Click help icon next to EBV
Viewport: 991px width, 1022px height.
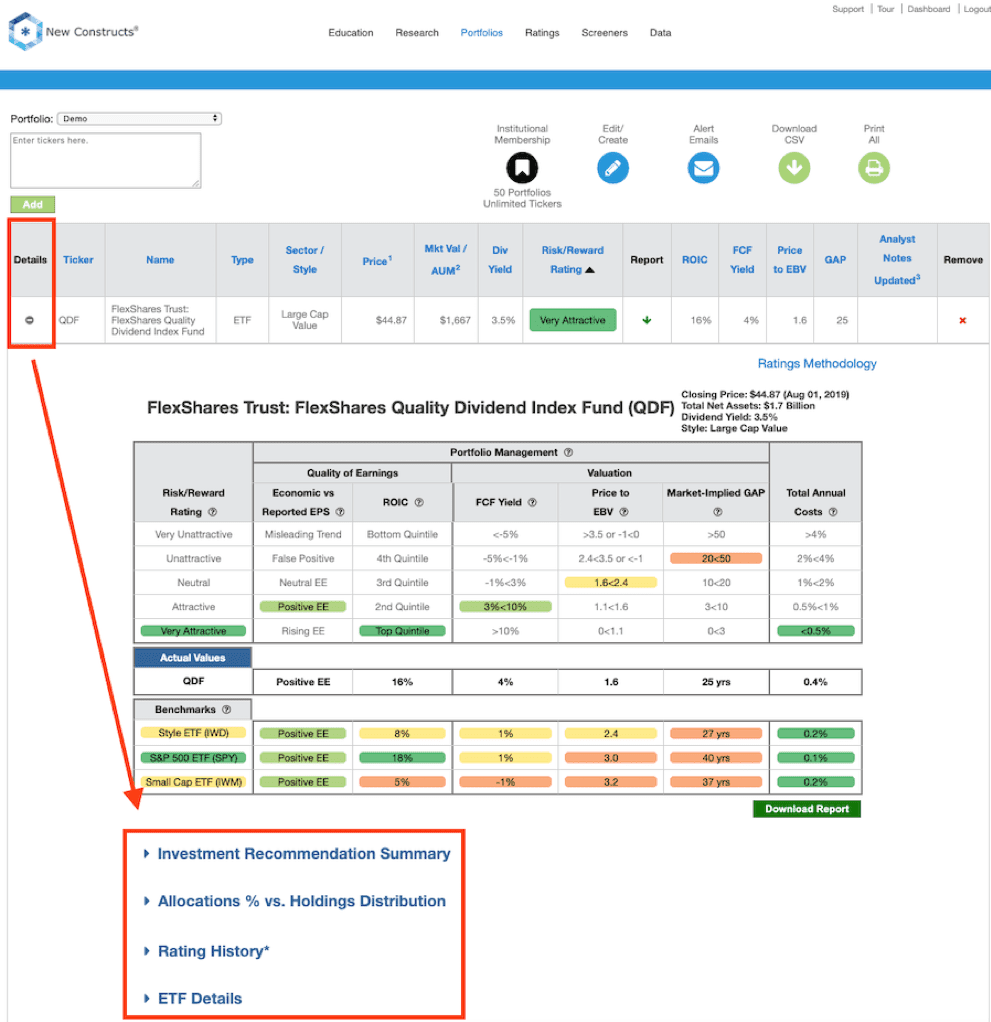[624, 512]
